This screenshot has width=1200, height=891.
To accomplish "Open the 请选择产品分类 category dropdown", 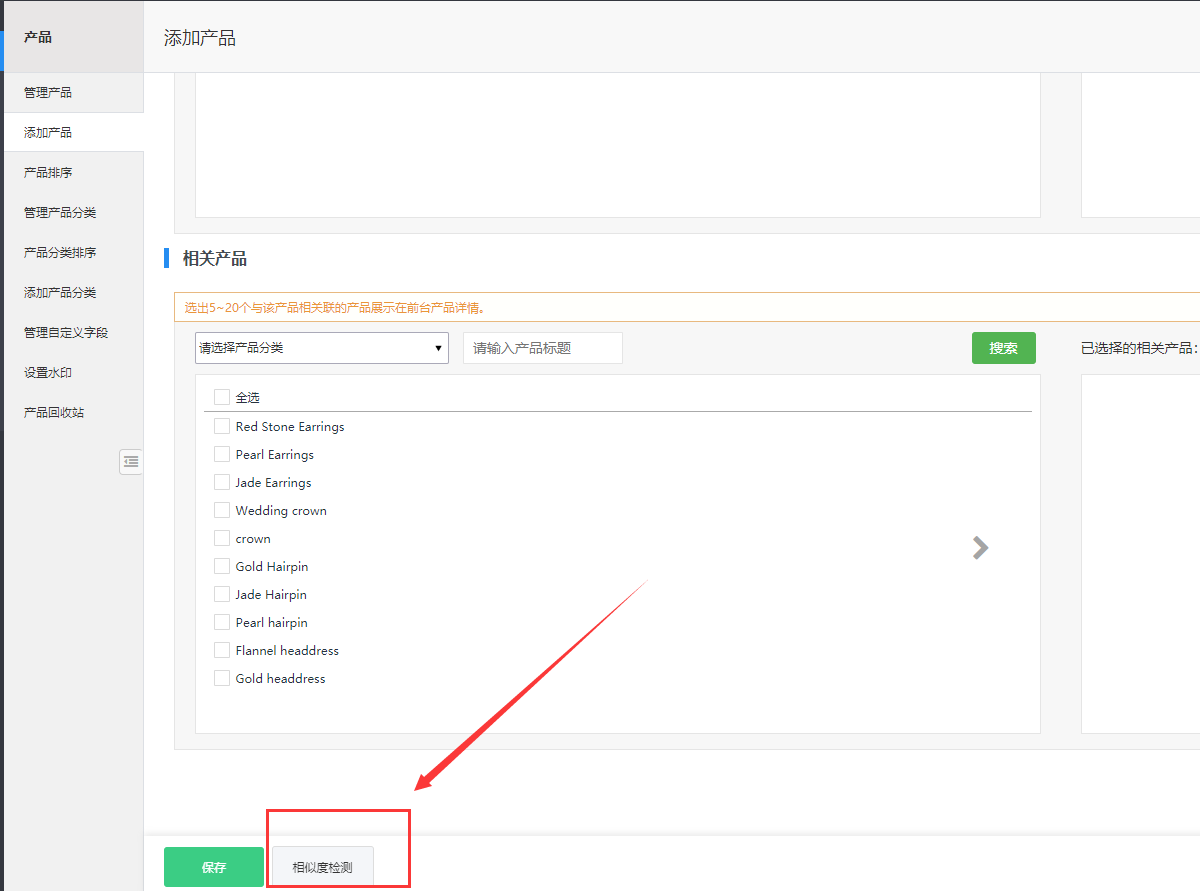I will (x=321, y=348).
